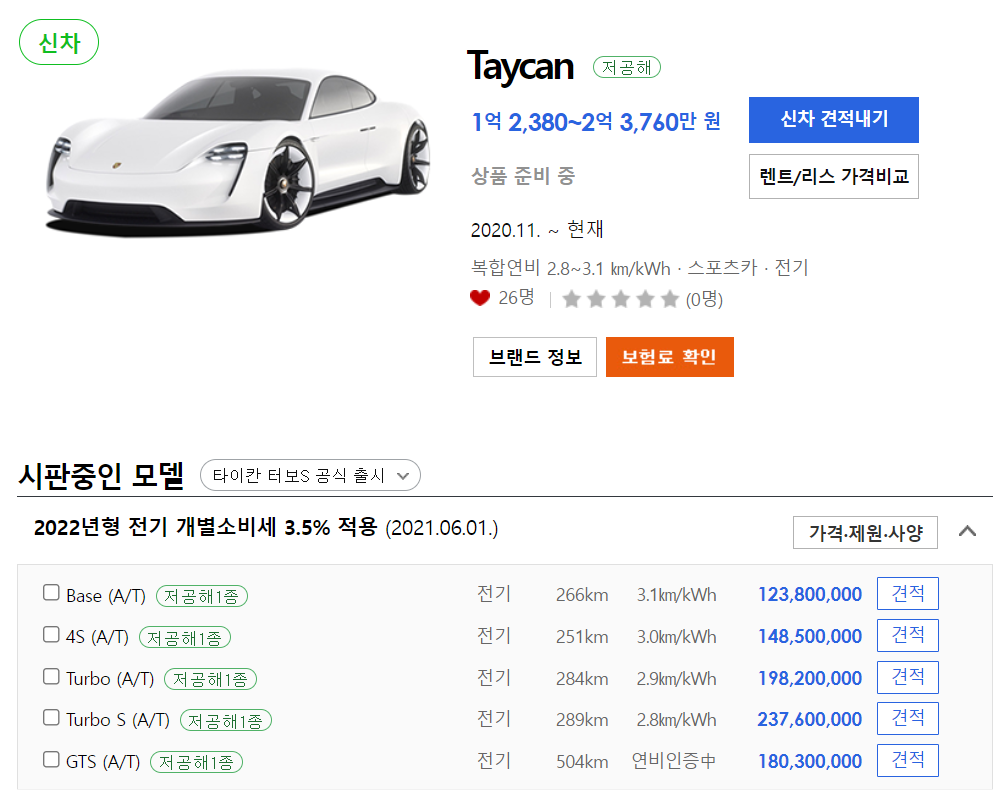This screenshot has width=1006, height=798.
Task: Open 가격·제원·사양 button
Action: (x=865, y=532)
